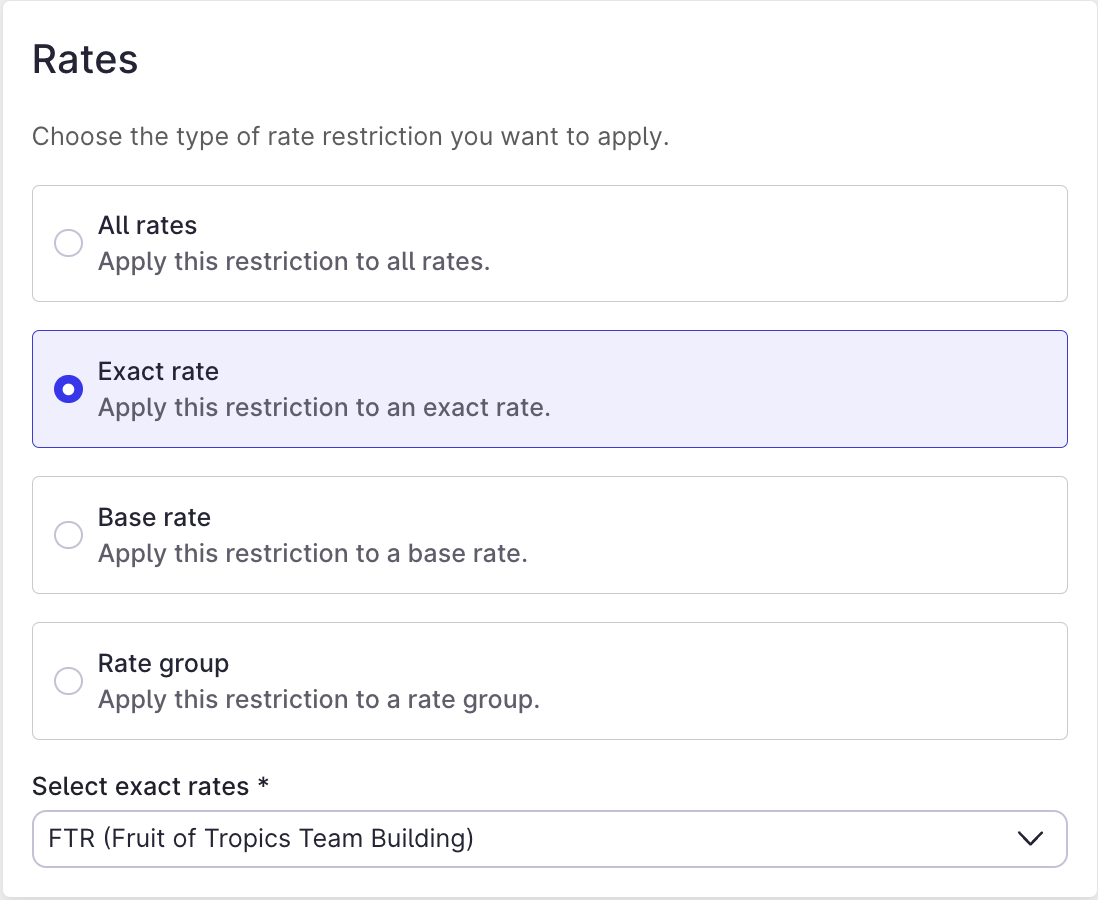Expand the dropdown chevron arrow
Viewport: 1098px width, 900px height.
[1030, 838]
